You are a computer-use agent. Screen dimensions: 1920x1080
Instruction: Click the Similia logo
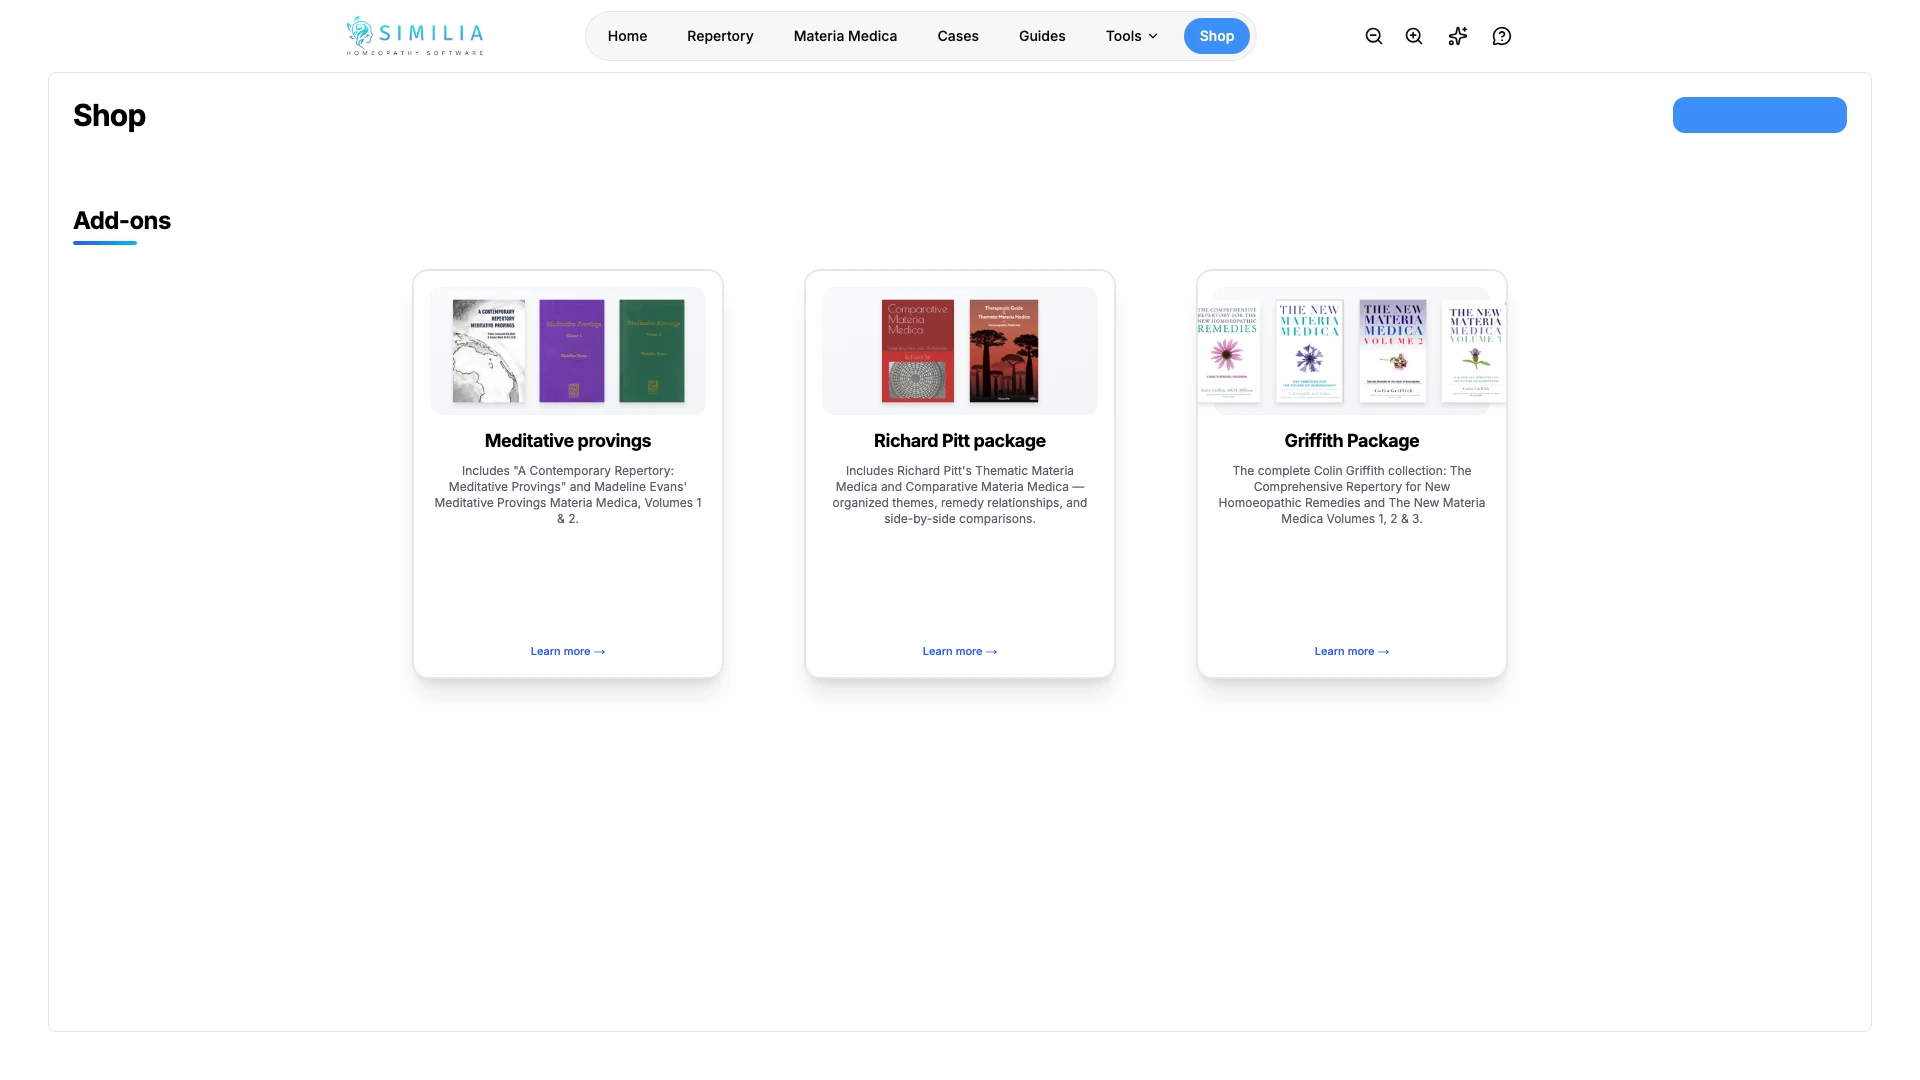[x=415, y=36]
